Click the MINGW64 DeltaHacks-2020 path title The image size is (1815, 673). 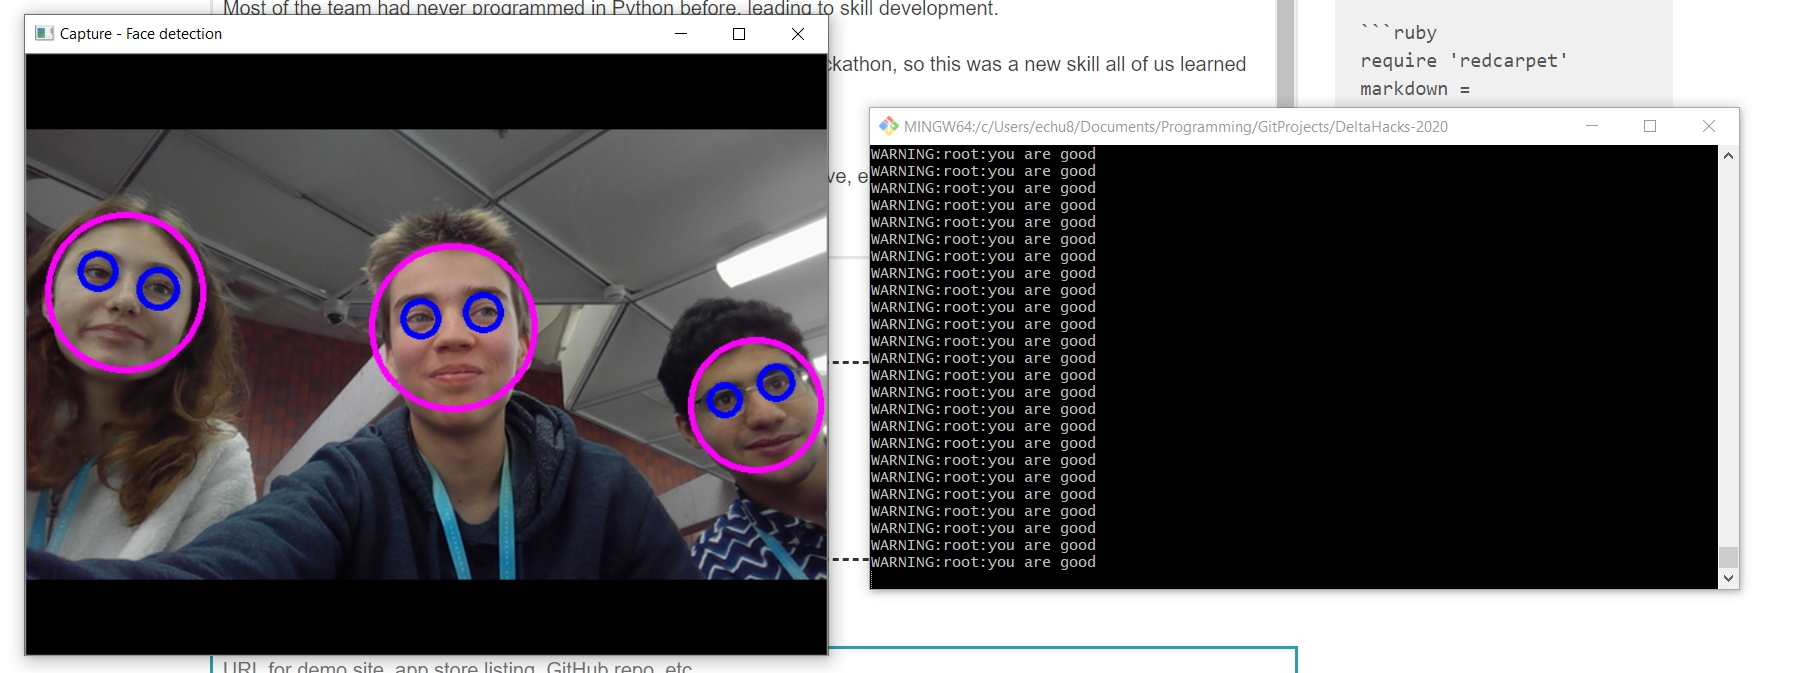1176,127
